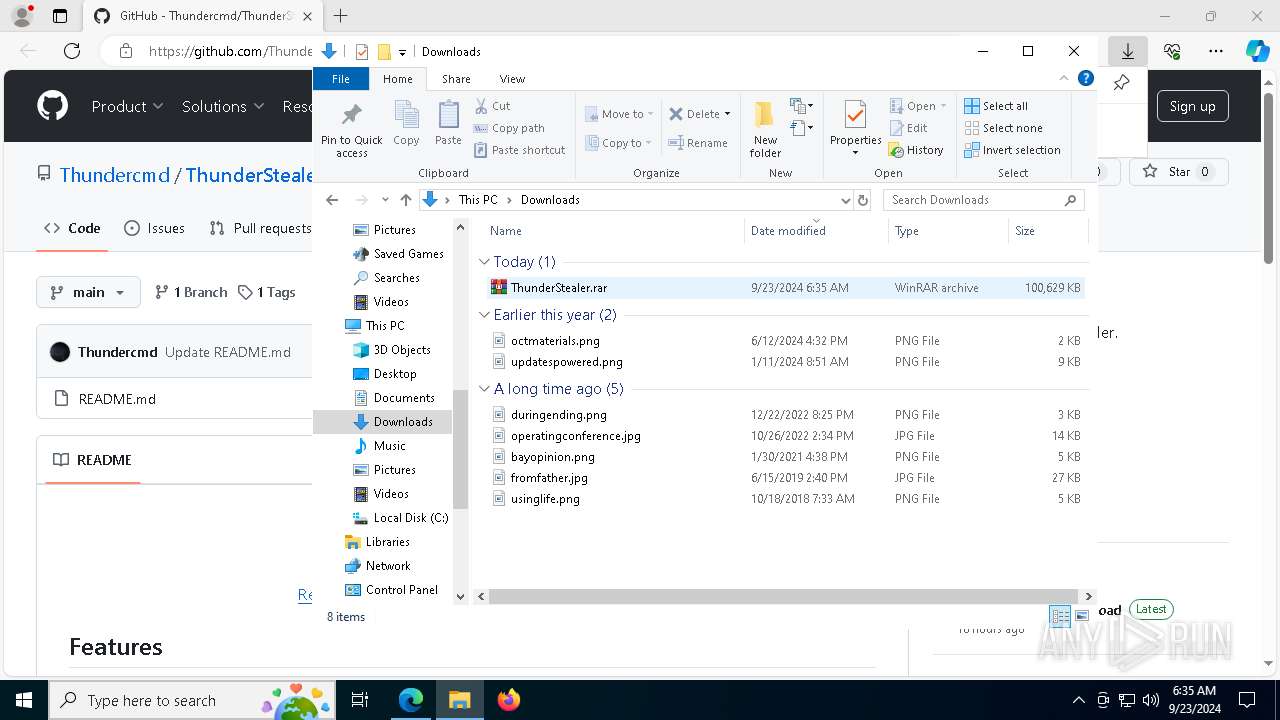Select Saved Games in navigation pane

398,254
